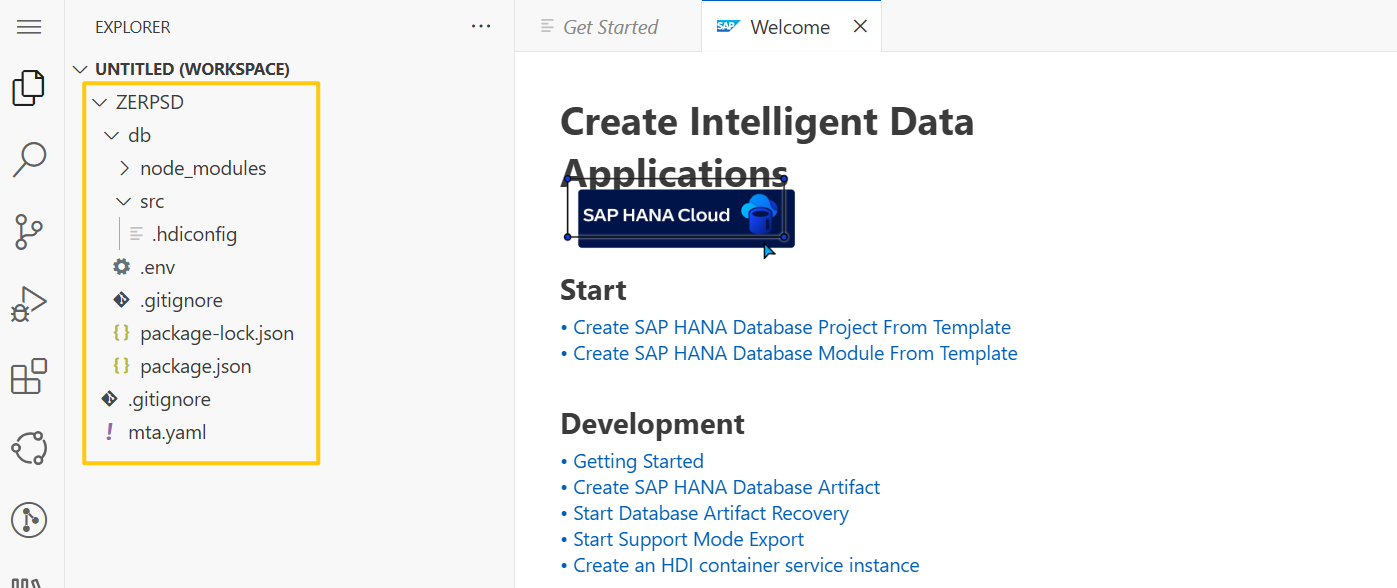This screenshot has height=588, width=1397.
Task: Click the git icon of db .gitignore
Action: (x=122, y=300)
